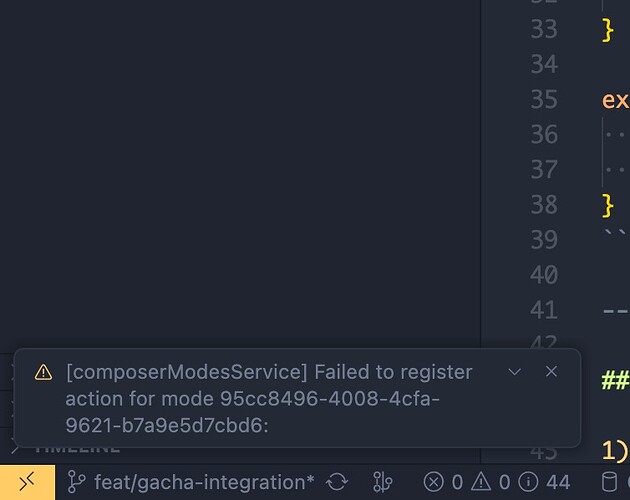630x500 pixels.
Task: Click the git branch icon in status bar
Action: (75, 482)
